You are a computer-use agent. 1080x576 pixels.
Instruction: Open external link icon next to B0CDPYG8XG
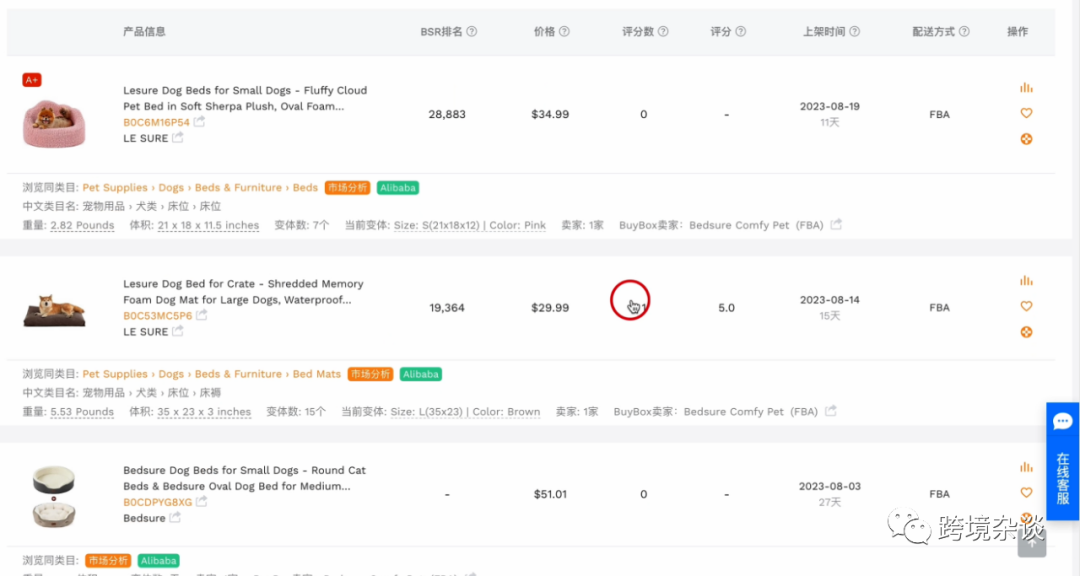(201, 502)
